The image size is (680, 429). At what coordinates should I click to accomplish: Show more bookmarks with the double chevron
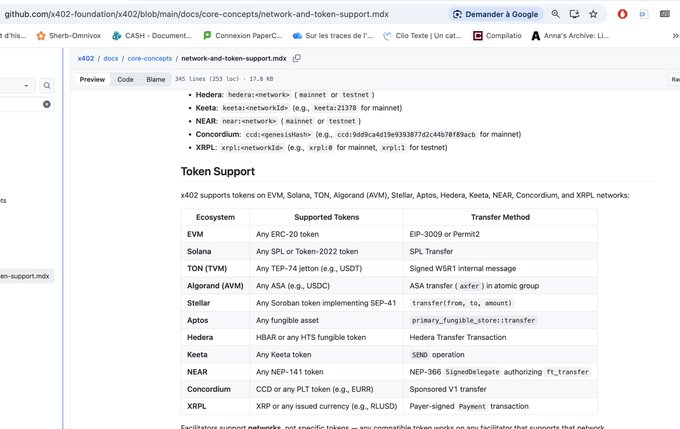[675, 36]
